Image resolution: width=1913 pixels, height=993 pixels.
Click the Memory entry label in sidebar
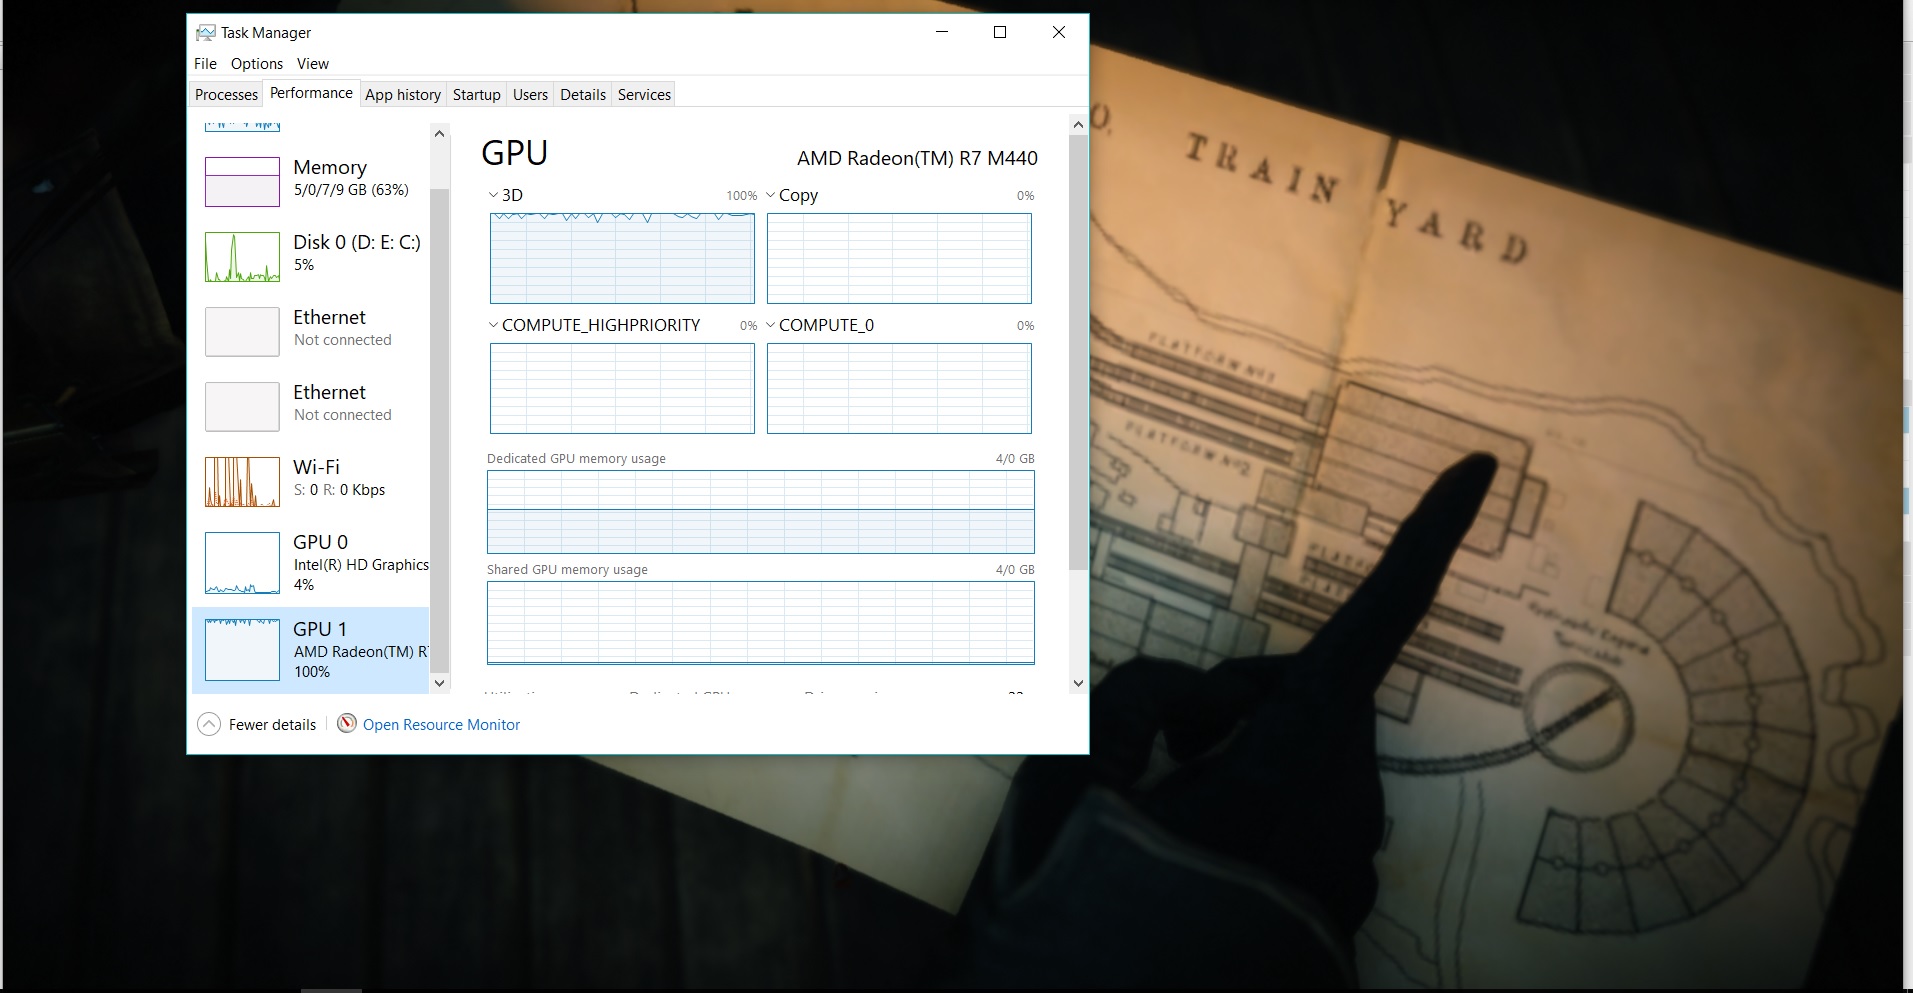pos(330,167)
